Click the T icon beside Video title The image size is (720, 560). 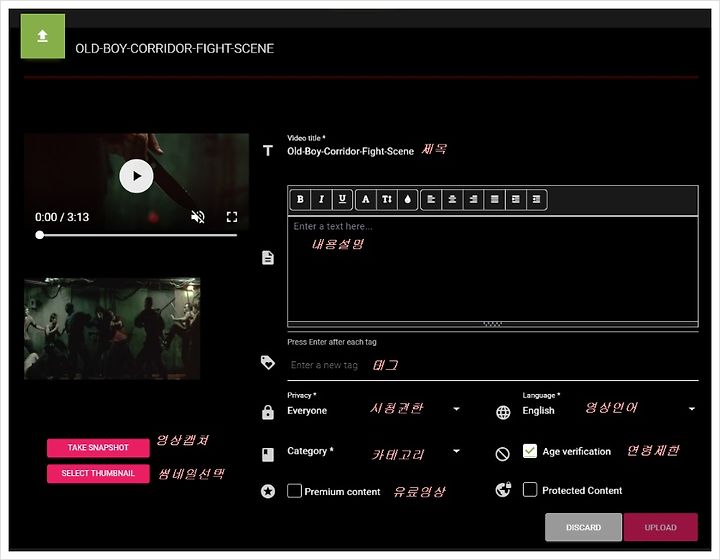(x=268, y=151)
